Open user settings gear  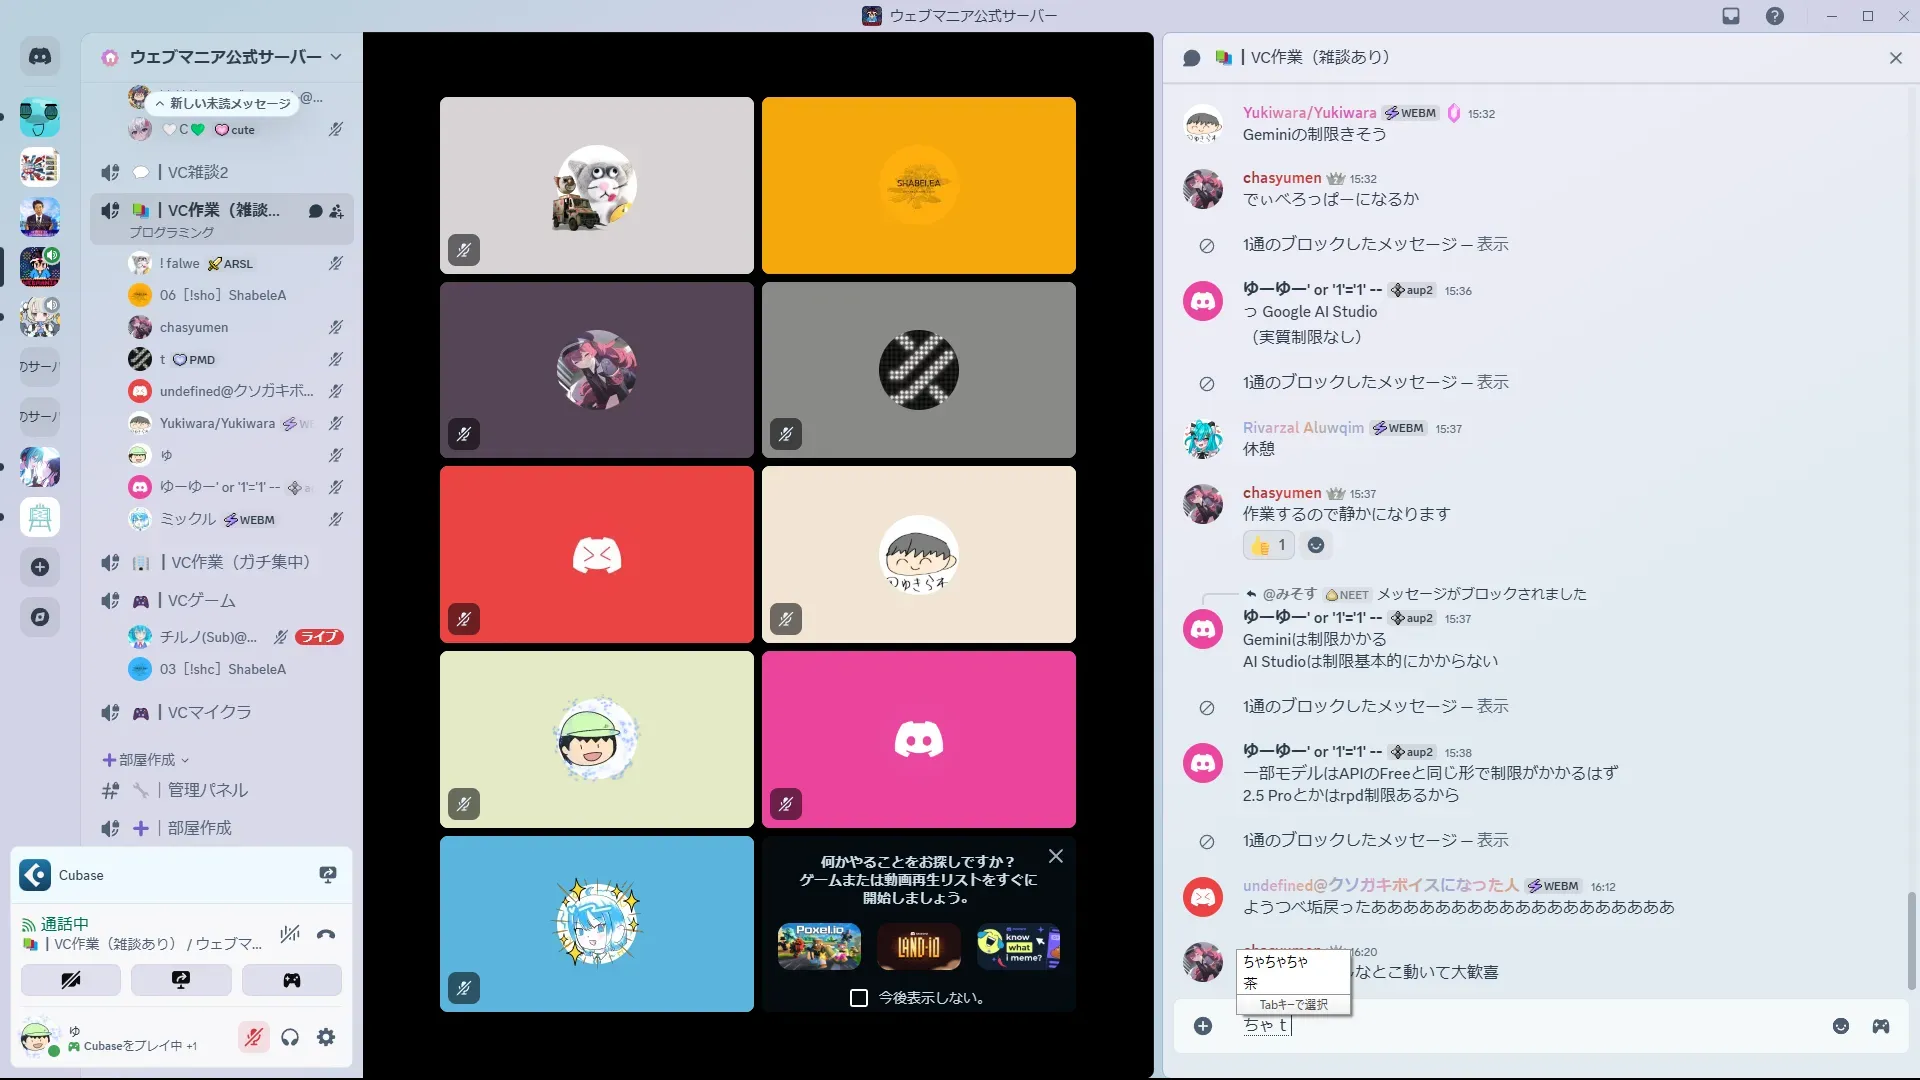click(x=326, y=1037)
